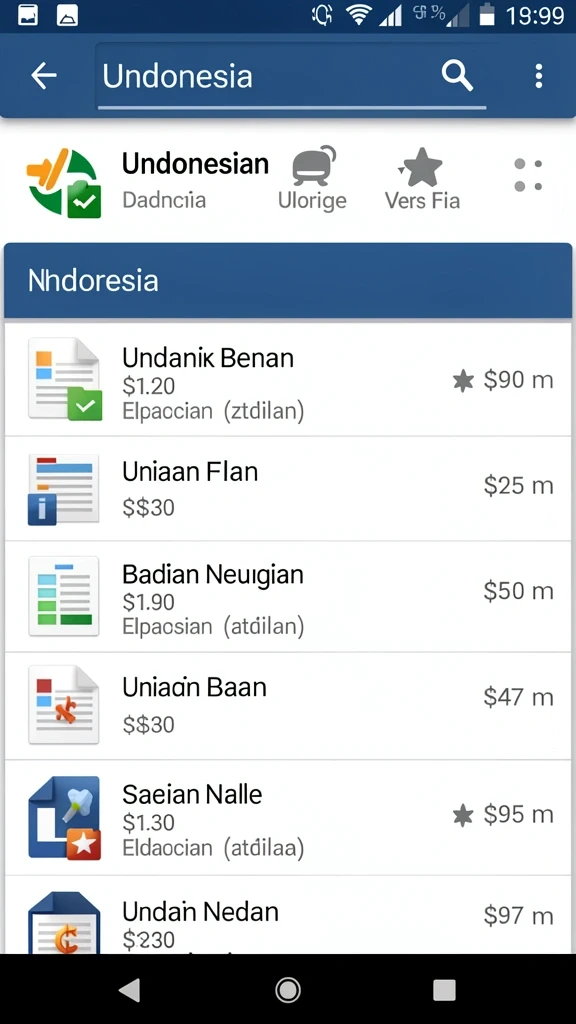576x1024 pixels.
Task: Tap the Undain Nedan entry title
Action: [x=200, y=911]
